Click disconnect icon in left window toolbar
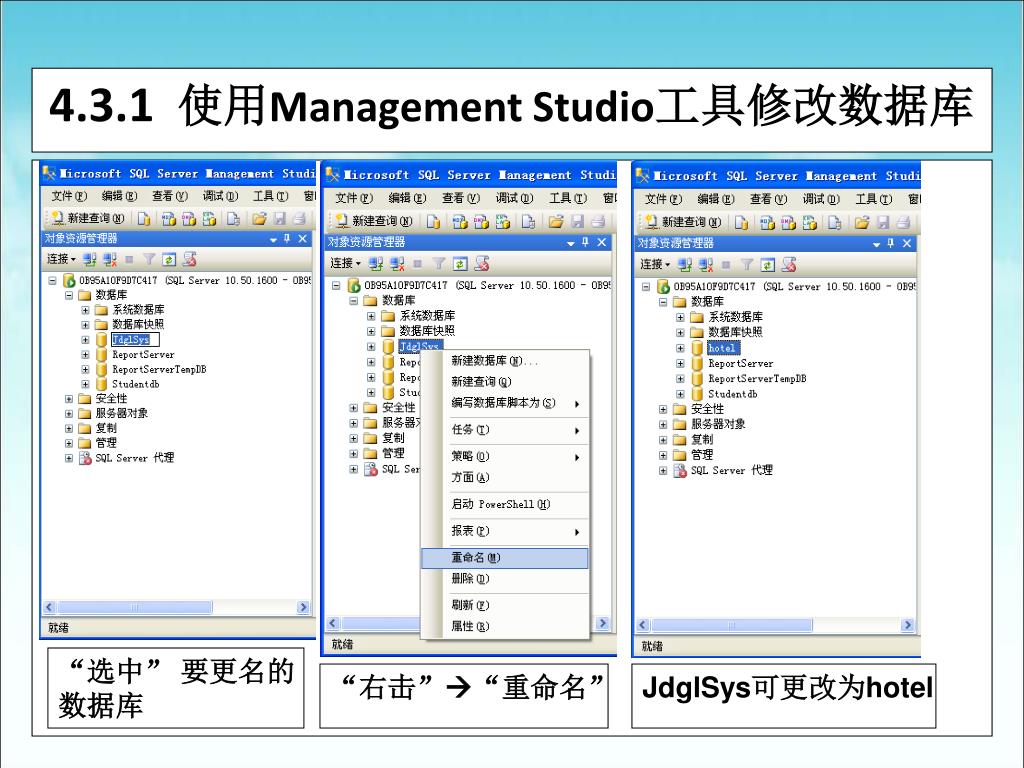This screenshot has width=1024, height=768. click(110, 260)
